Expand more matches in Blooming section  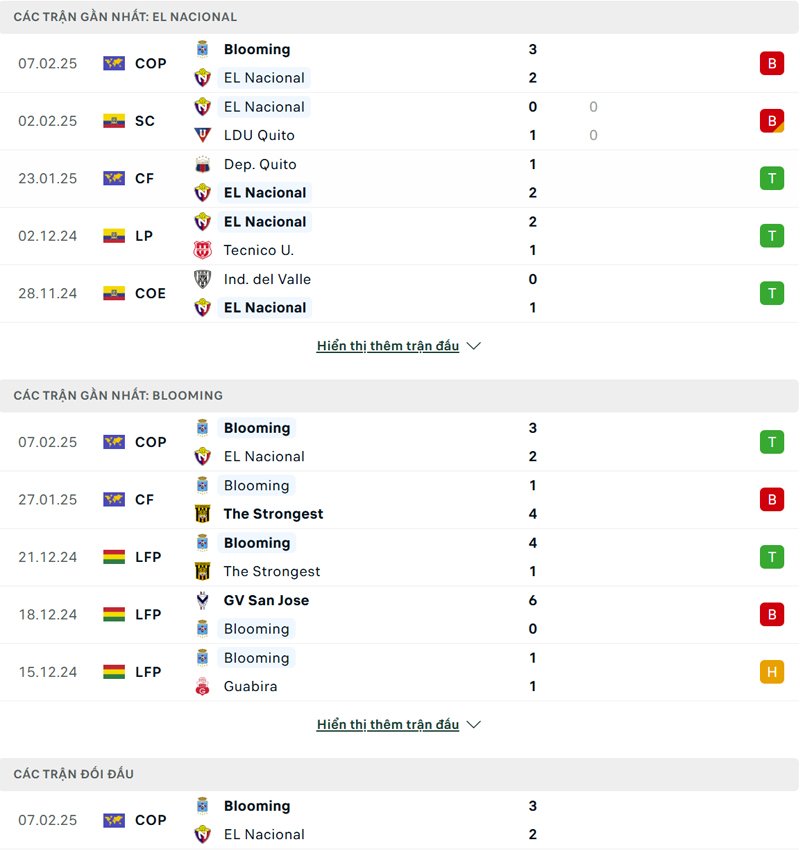[386, 724]
